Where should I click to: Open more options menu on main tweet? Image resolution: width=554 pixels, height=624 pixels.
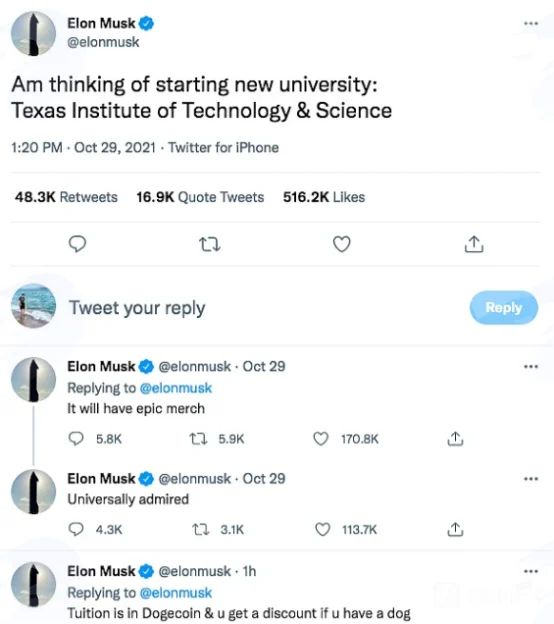point(531,23)
